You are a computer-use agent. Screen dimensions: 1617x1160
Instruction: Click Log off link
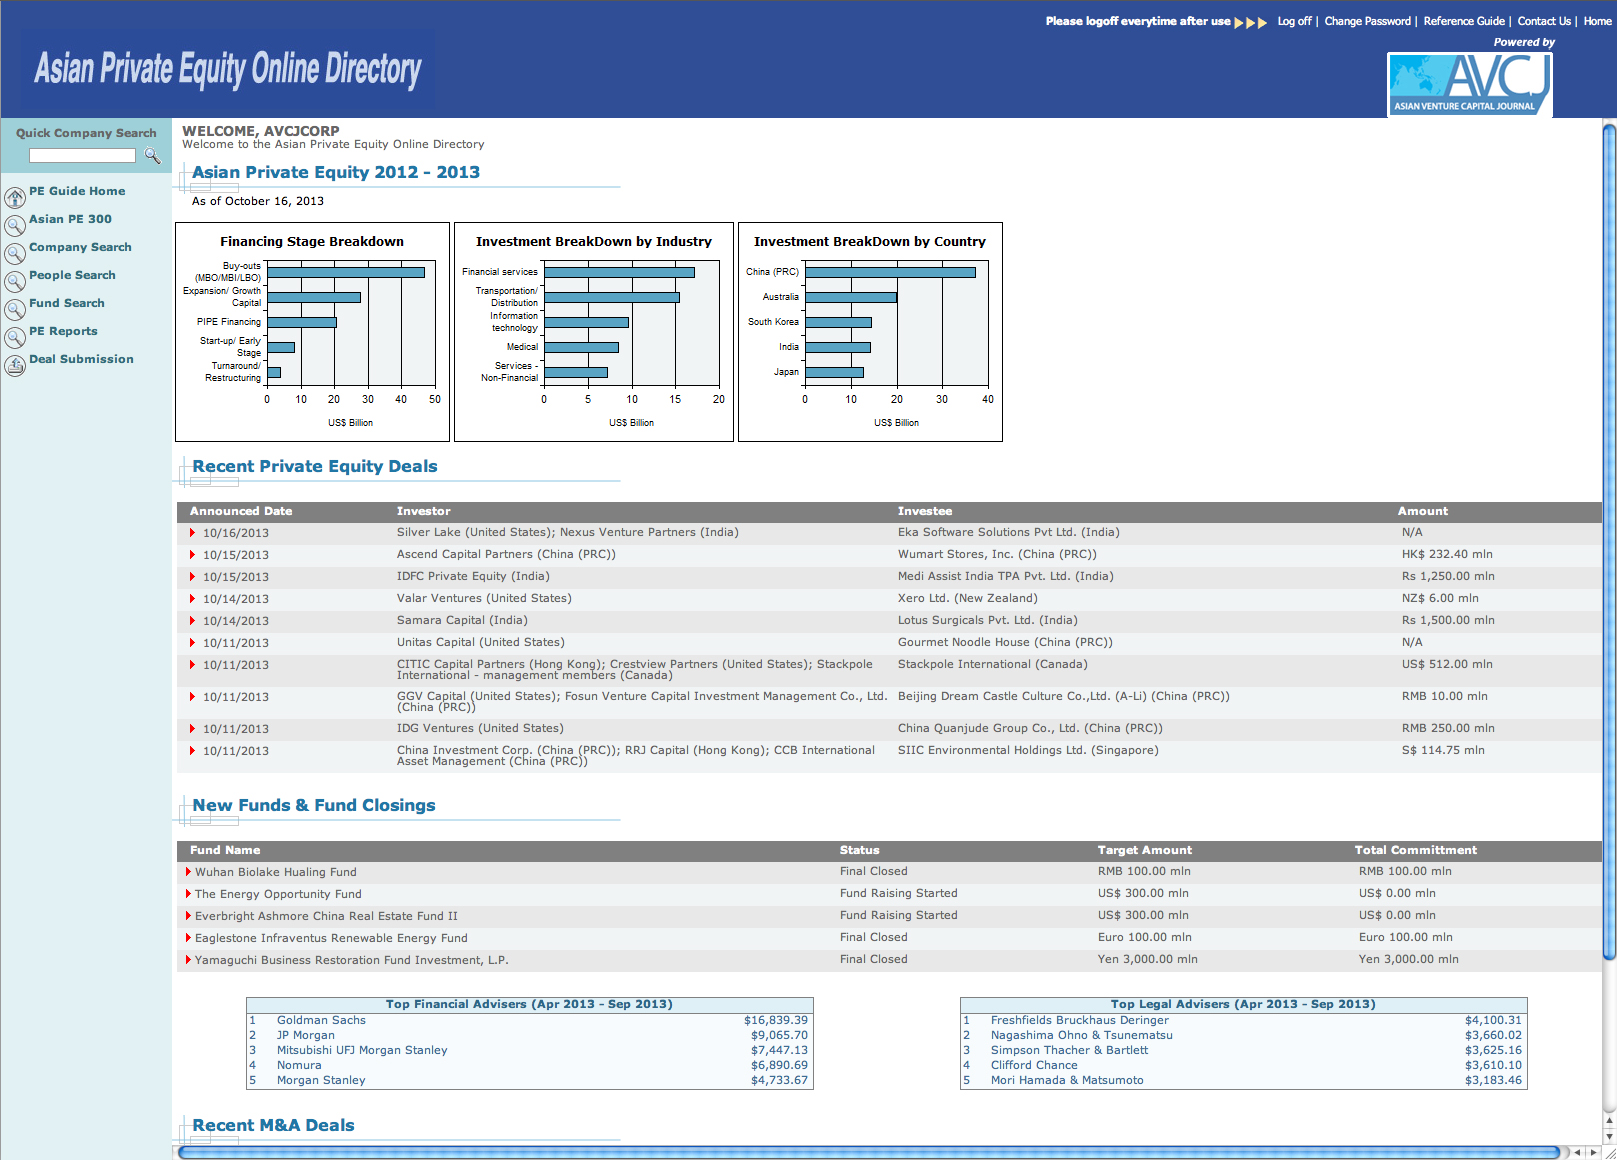[1294, 21]
